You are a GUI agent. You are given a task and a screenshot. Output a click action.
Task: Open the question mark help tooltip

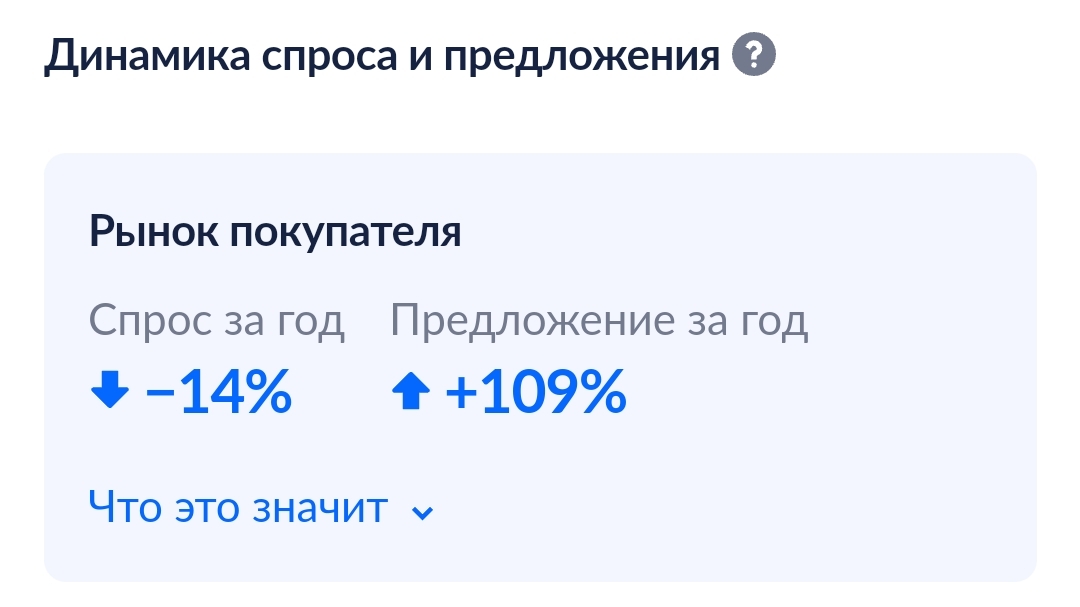pos(754,54)
